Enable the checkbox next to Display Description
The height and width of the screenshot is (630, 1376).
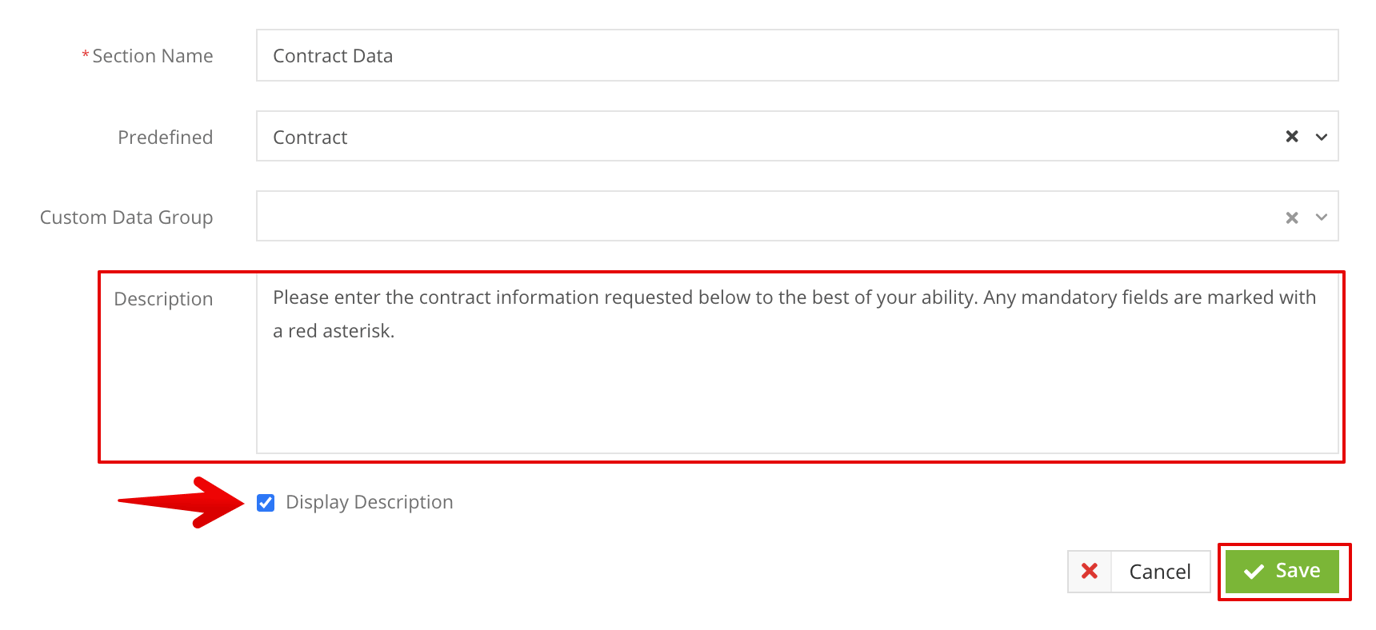point(265,502)
